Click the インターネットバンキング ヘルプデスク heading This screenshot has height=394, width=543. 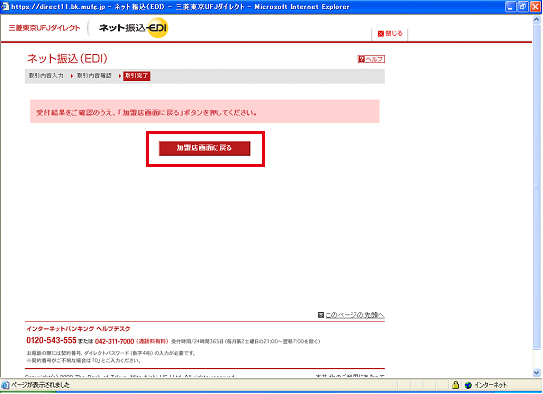[78, 329]
